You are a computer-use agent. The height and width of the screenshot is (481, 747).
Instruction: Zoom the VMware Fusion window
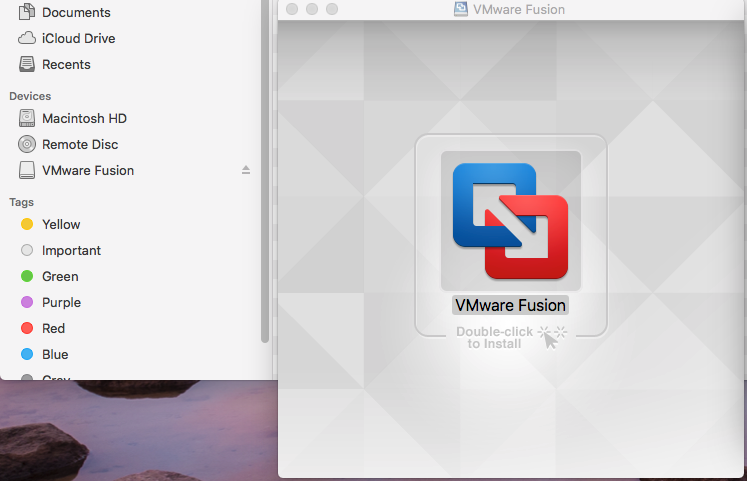(x=332, y=9)
